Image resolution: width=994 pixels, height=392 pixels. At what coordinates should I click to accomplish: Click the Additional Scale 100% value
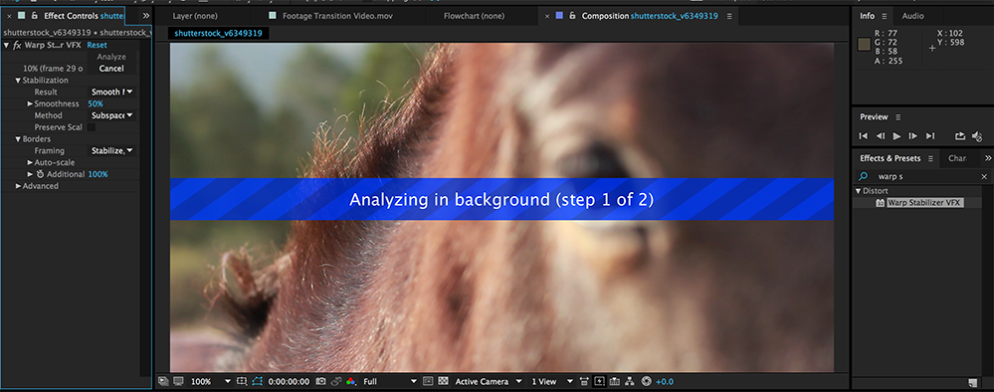point(98,174)
